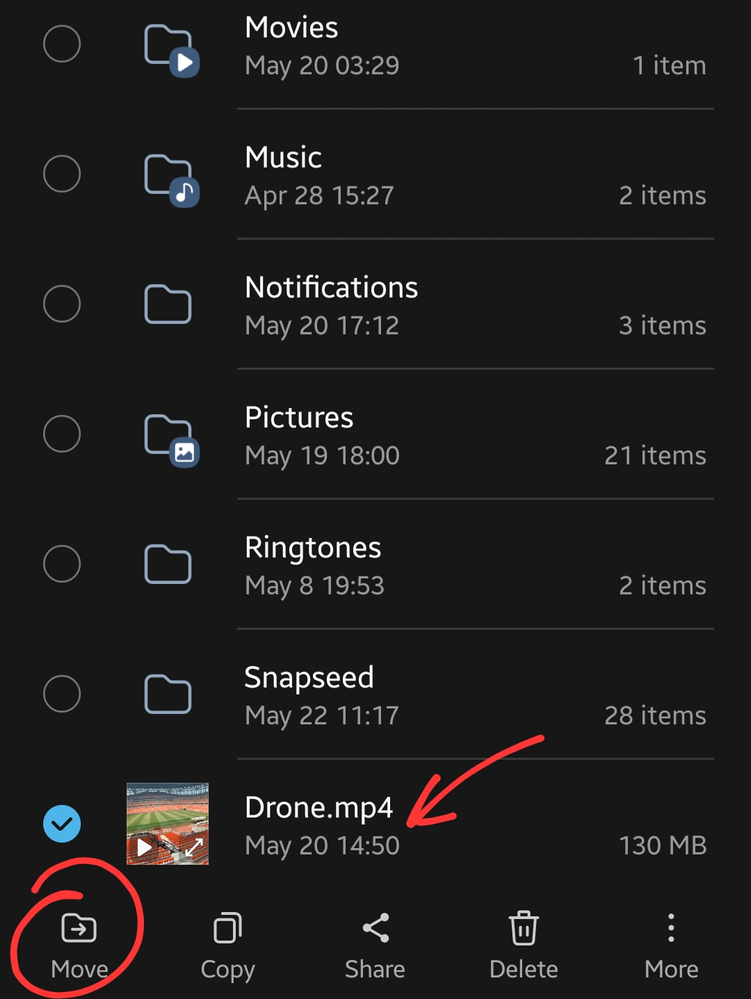Open the Ringtones folder name
Screen dimensions: 751x999
click(313, 548)
